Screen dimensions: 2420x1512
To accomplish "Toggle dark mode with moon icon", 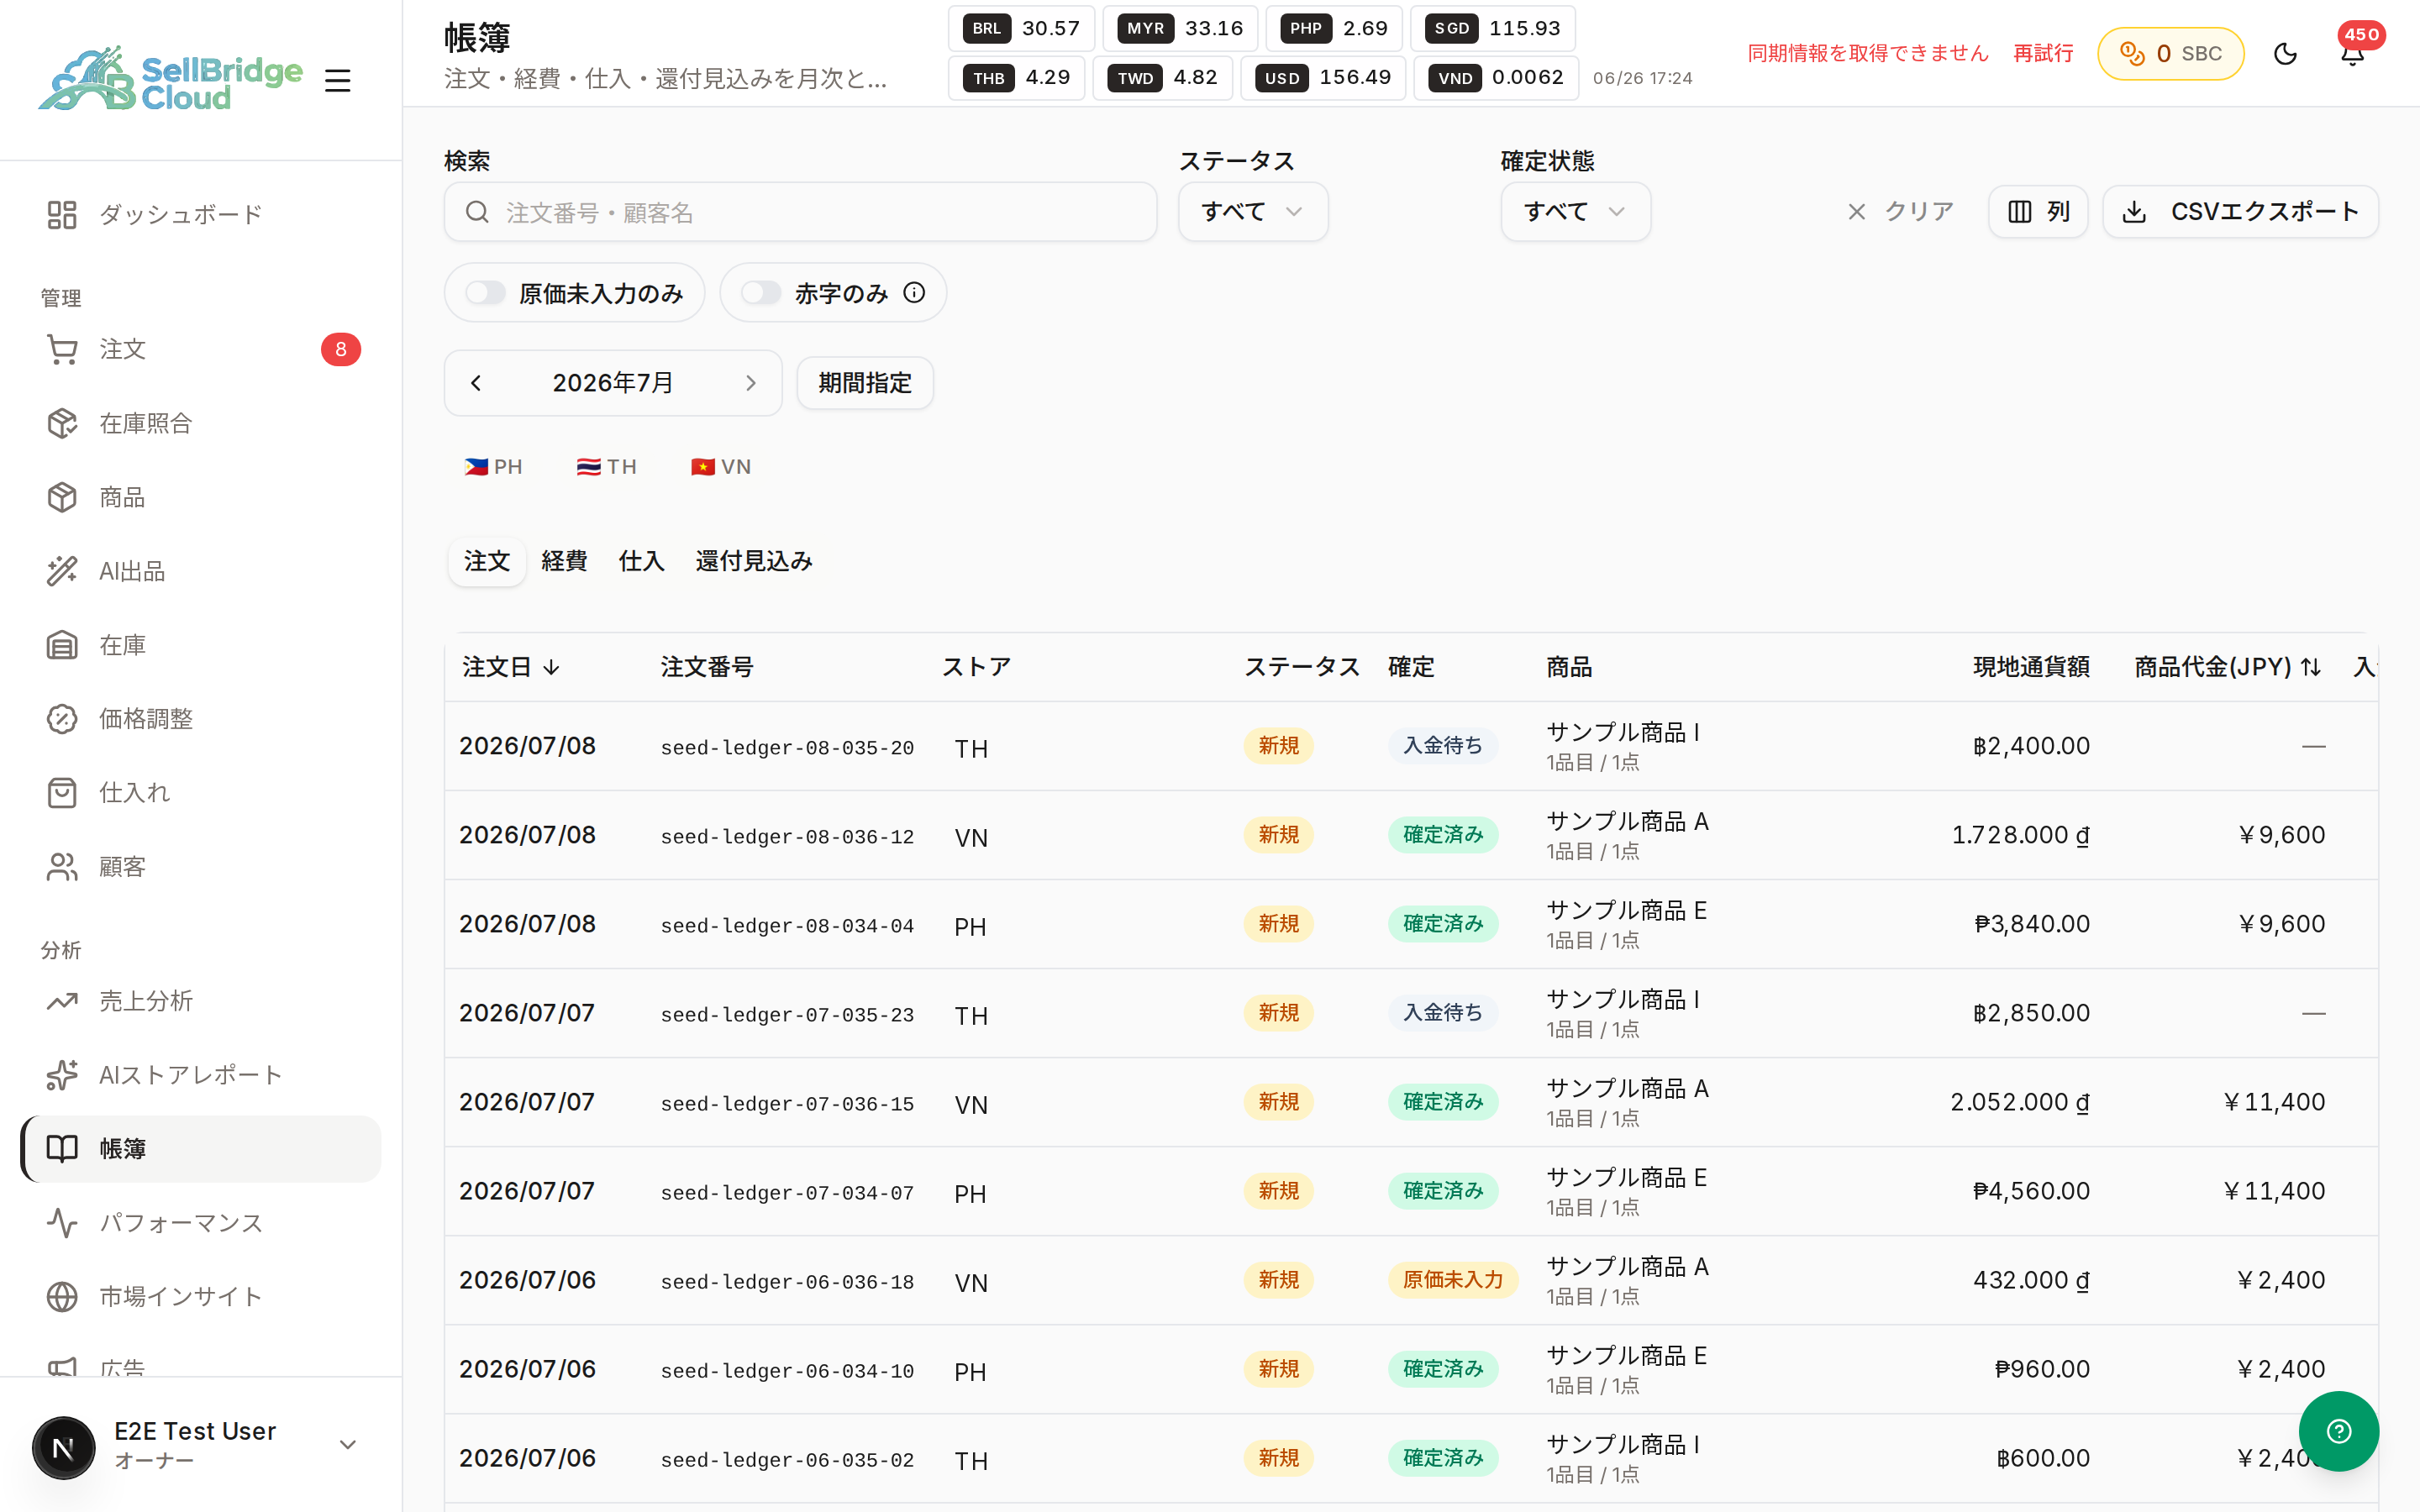I will point(2285,53).
